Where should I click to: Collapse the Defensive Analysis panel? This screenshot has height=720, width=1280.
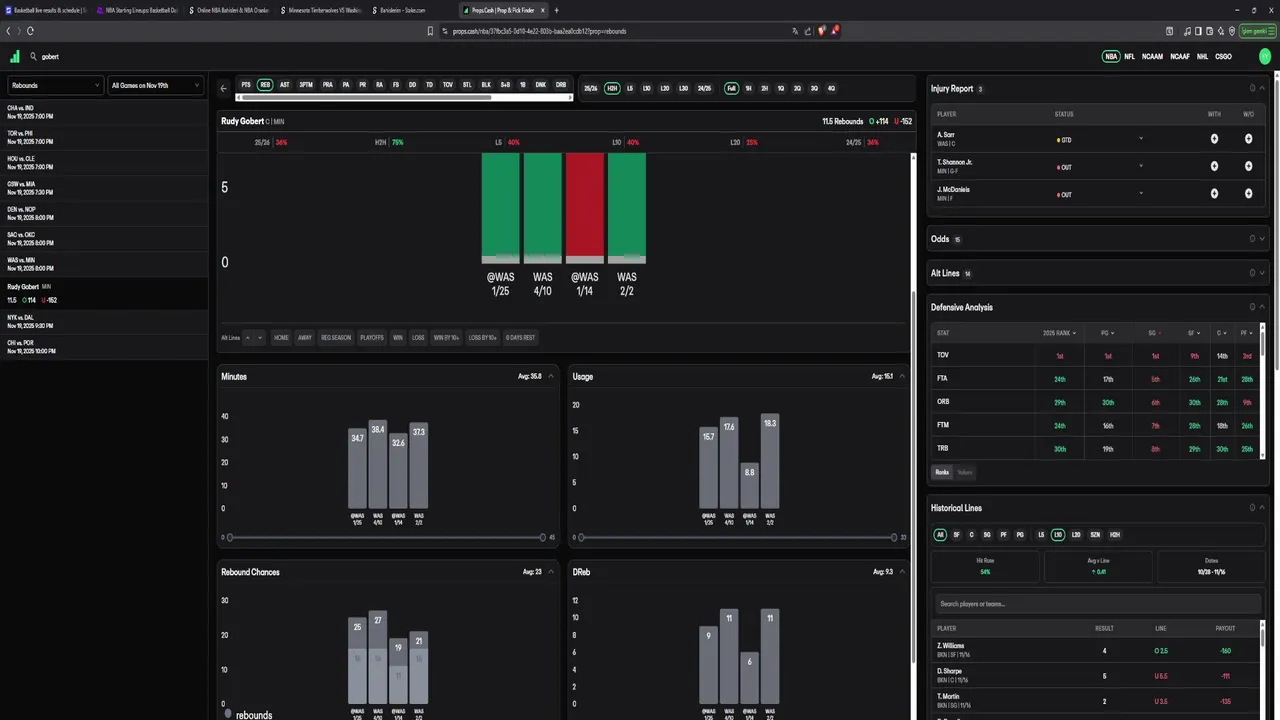[x=1262, y=307]
